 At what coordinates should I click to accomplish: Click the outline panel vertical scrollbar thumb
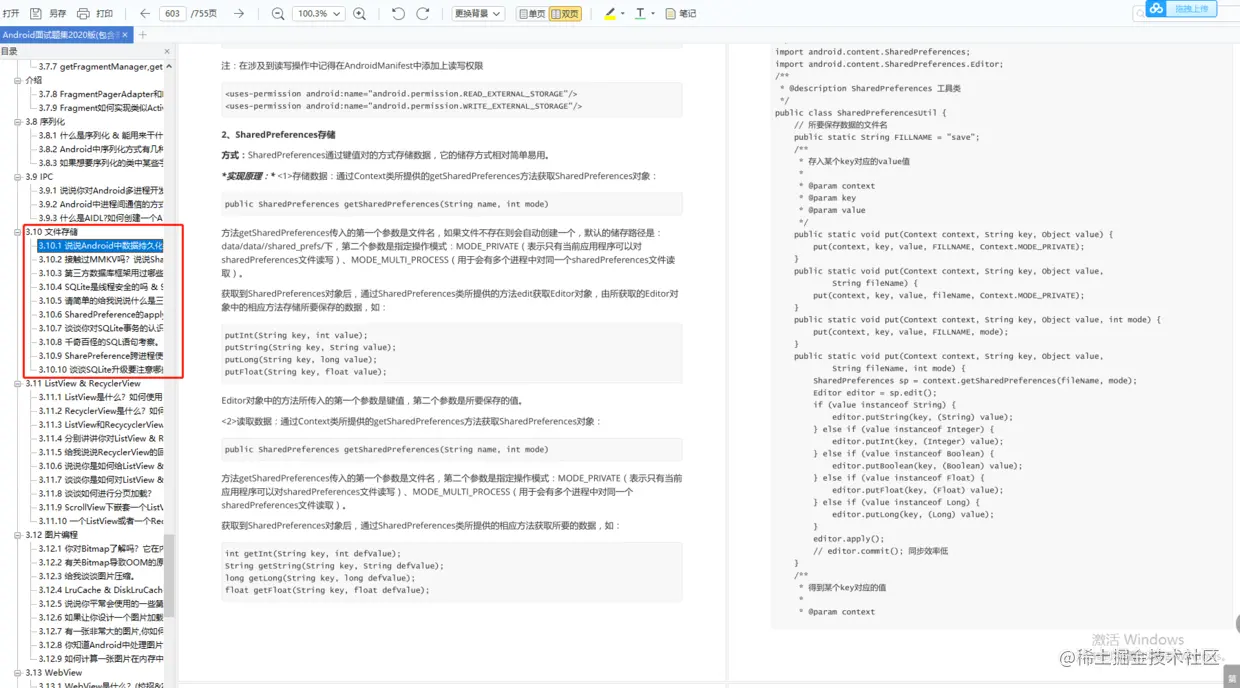tap(169, 576)
